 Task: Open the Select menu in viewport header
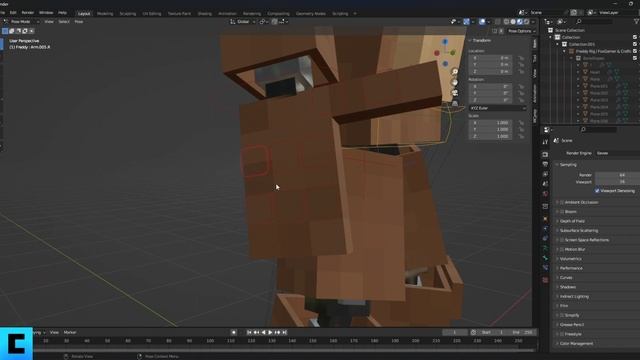(64, 22)
